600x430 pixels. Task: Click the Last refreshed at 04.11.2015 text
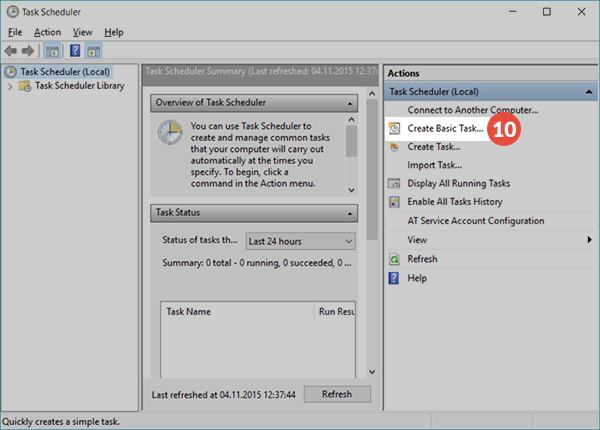[x=223, y=395]
